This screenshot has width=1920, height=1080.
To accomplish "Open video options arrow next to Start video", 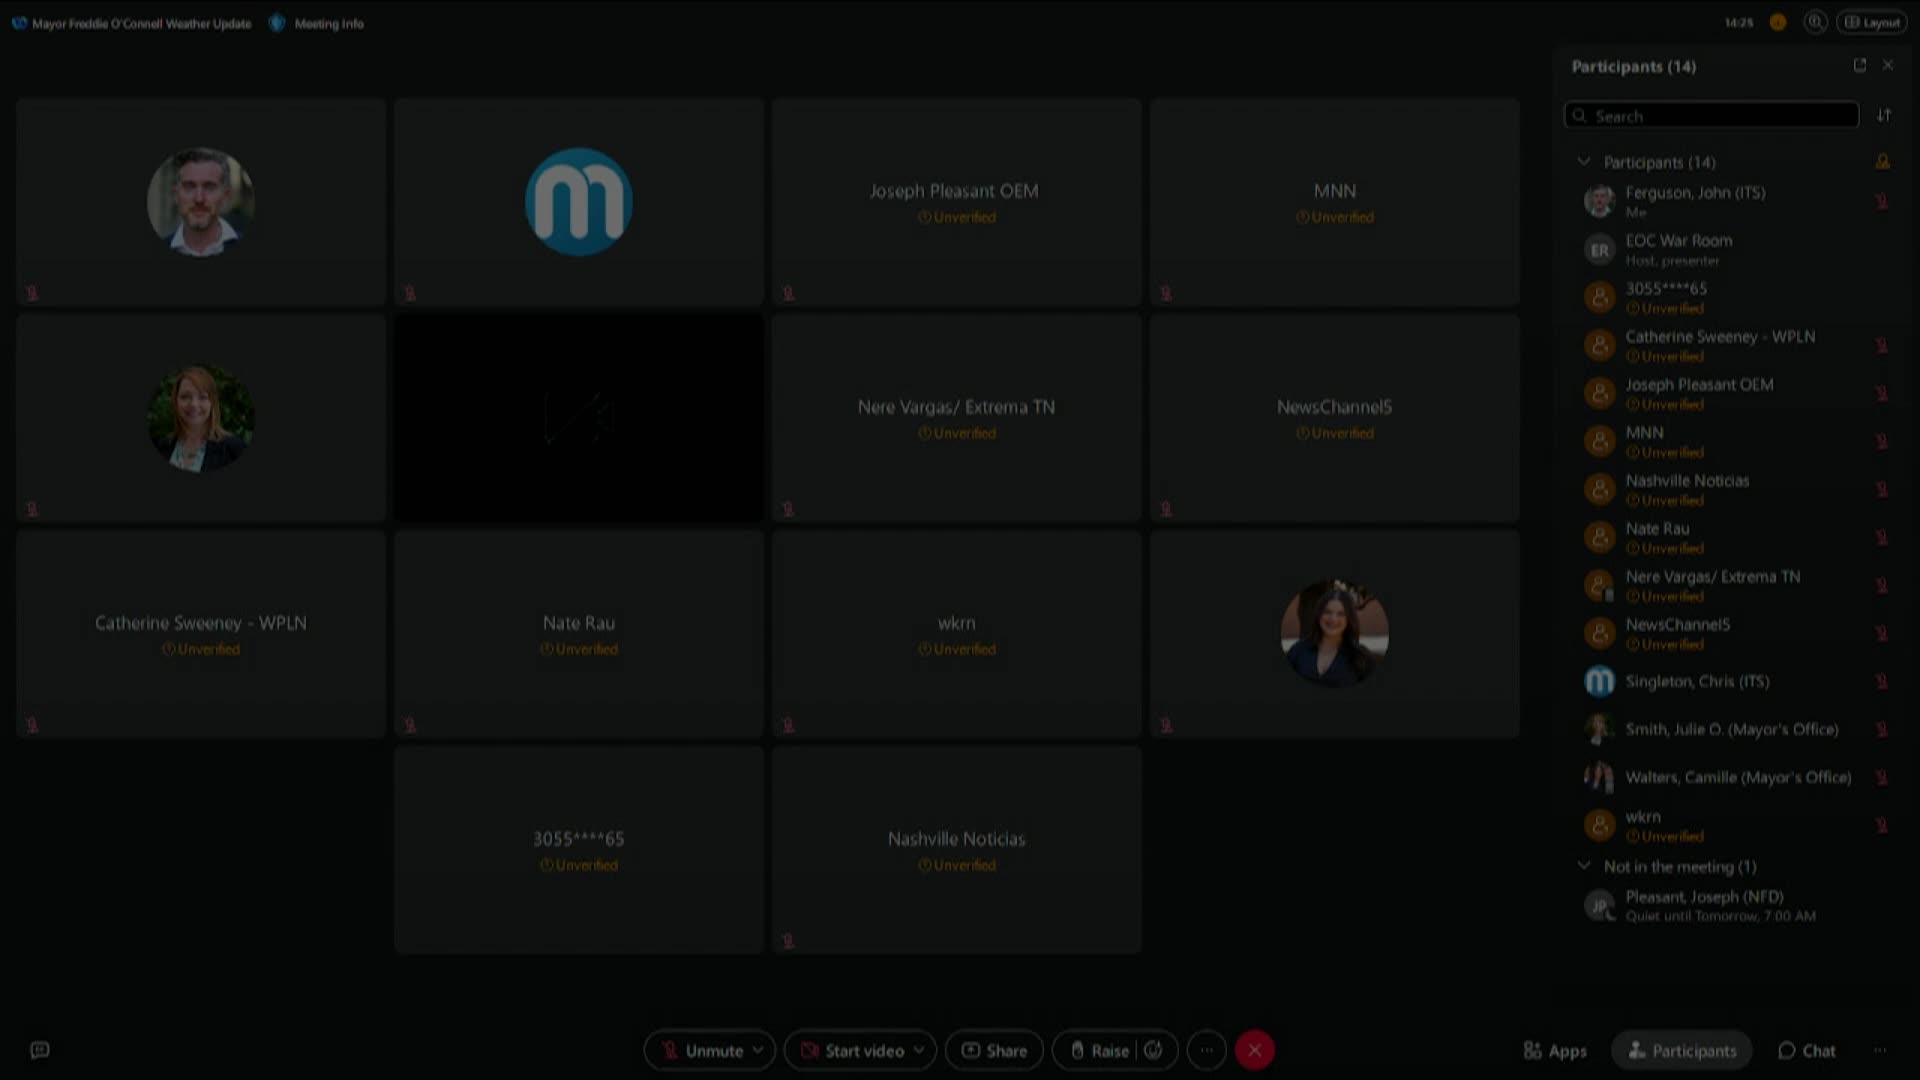I will (919, 1050).
